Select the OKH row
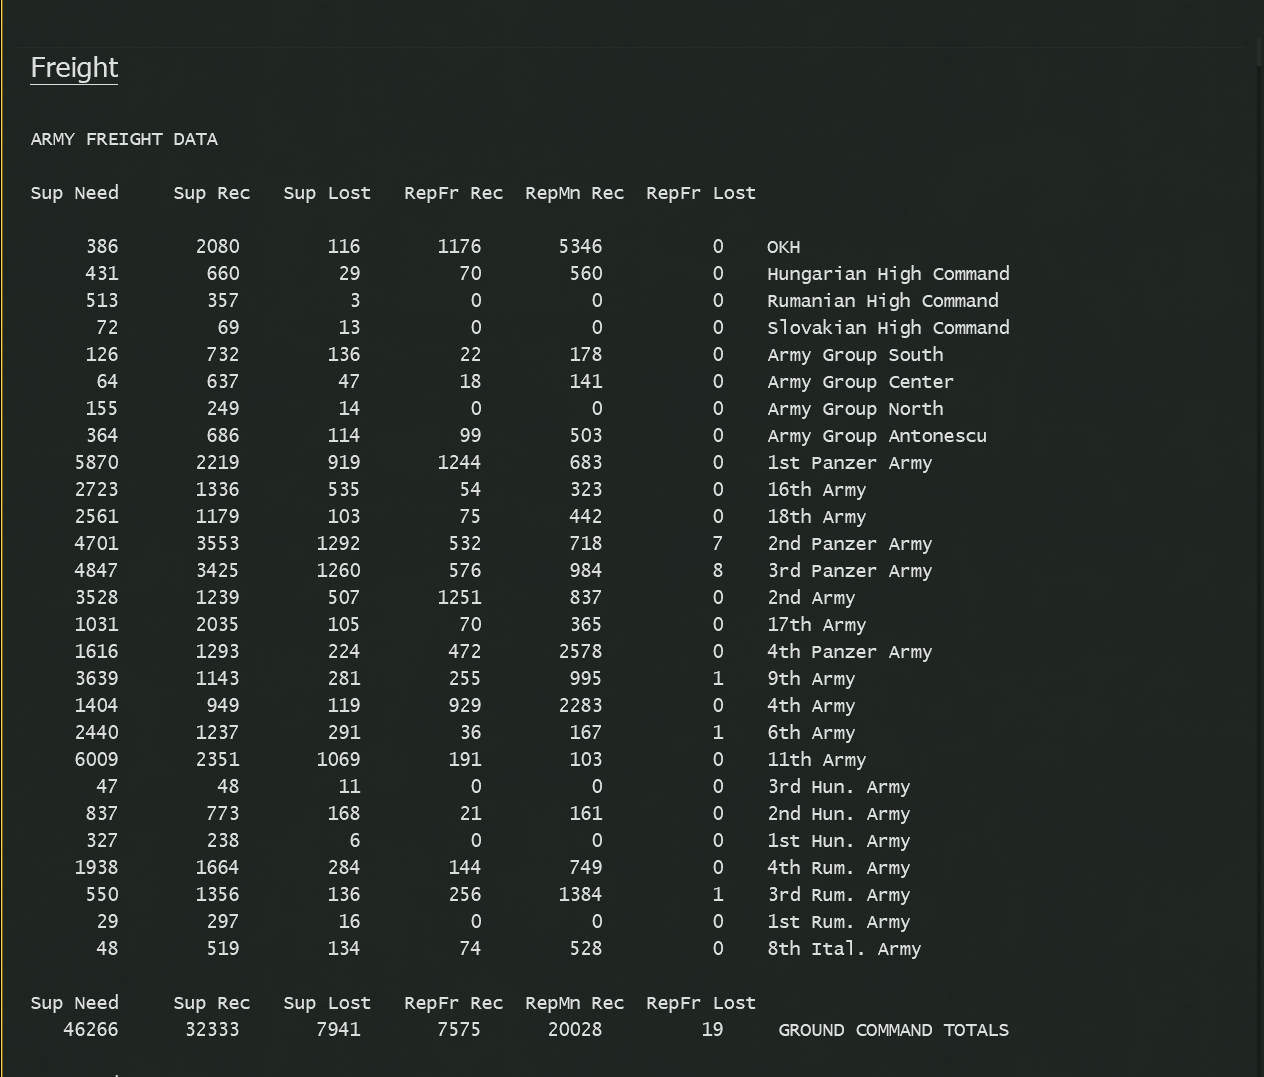Viewport: 1264px width, 1077px height. (783, 246)
